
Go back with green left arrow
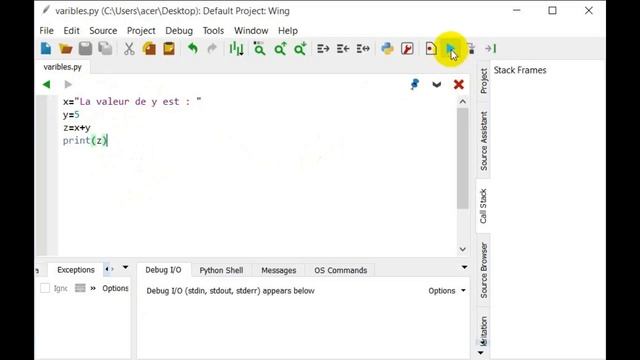click(x=46, y=84)
